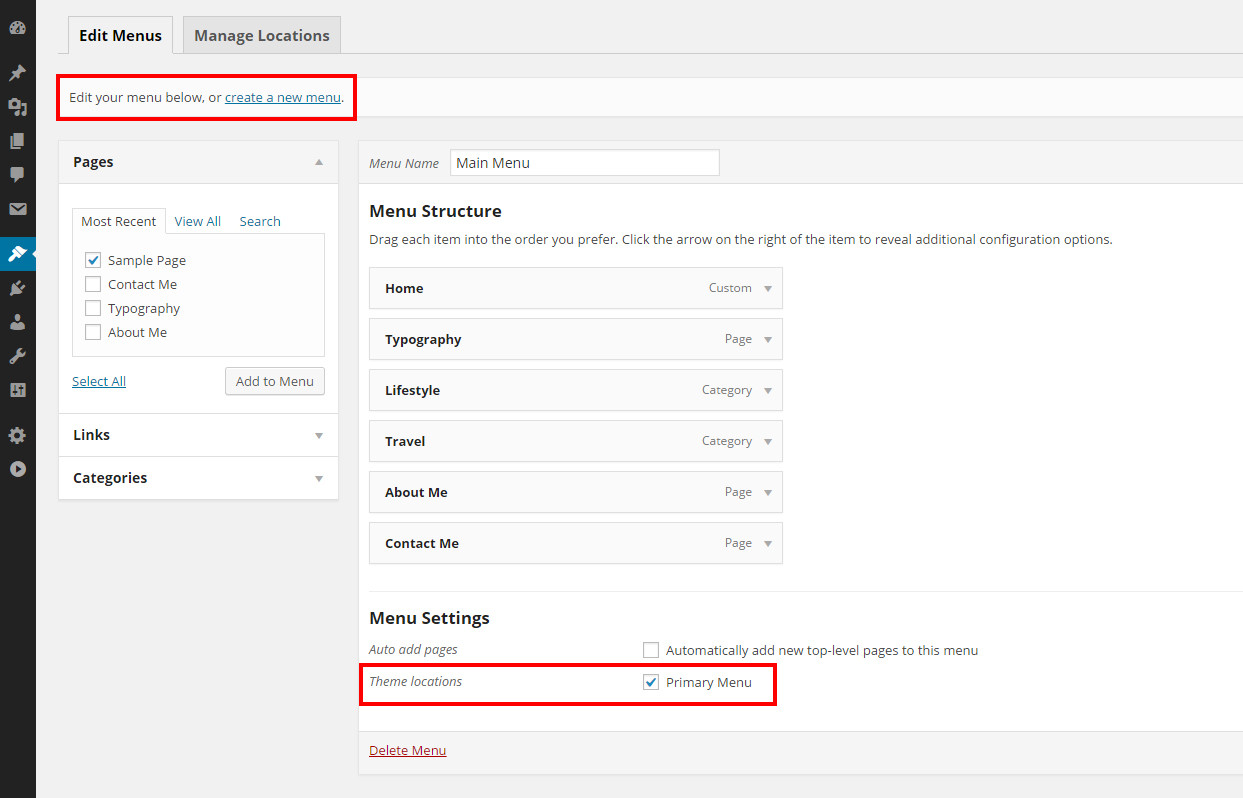The image size is (1243, 798).
Task: Expand Lifestyle menu item arrow
Action: coord(768,391)
